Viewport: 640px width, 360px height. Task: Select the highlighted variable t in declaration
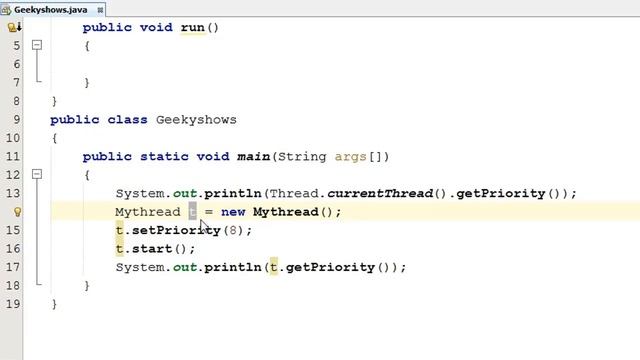click(193, 212)
